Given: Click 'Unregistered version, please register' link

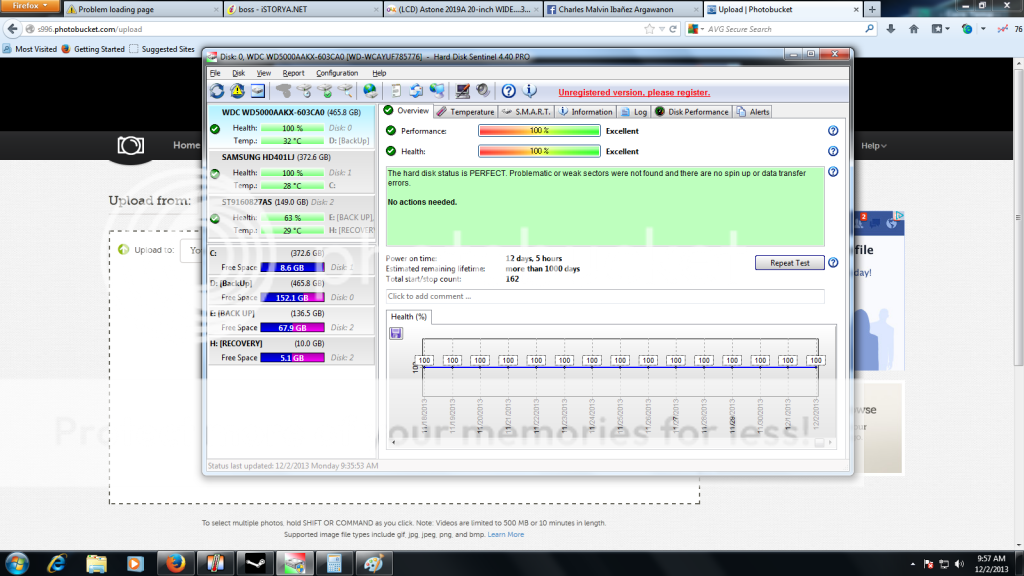Looking at the screenshot, I should [633, 92].
